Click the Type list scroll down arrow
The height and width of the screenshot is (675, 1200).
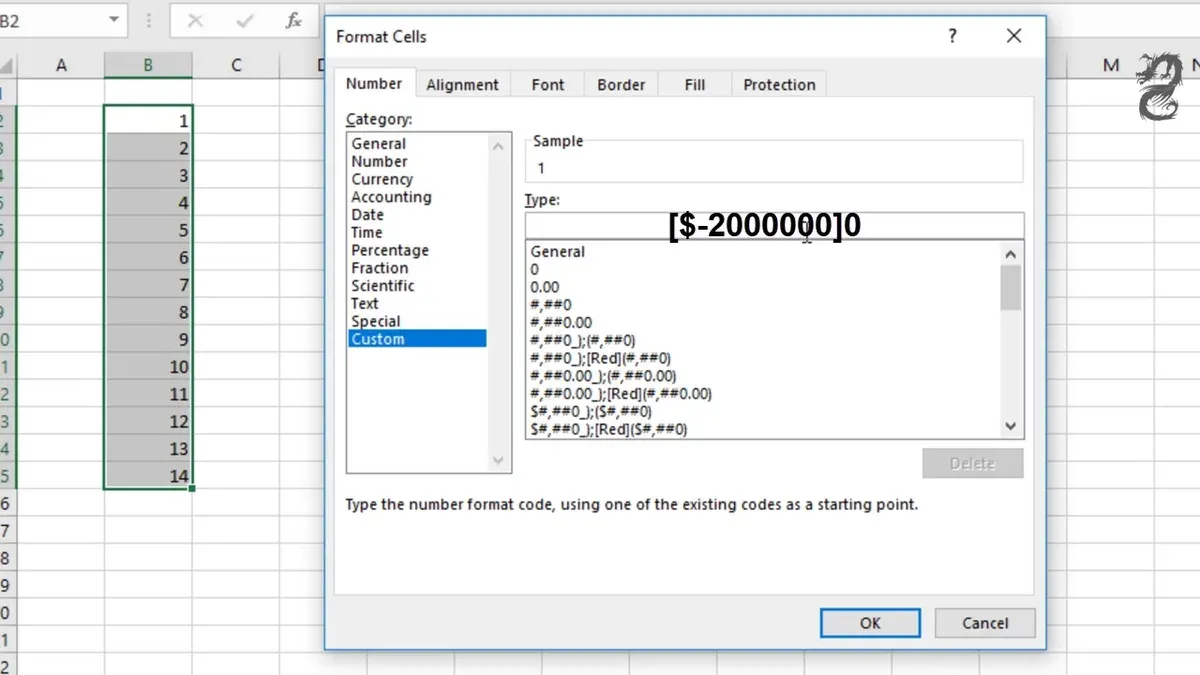pos(1011,427)
